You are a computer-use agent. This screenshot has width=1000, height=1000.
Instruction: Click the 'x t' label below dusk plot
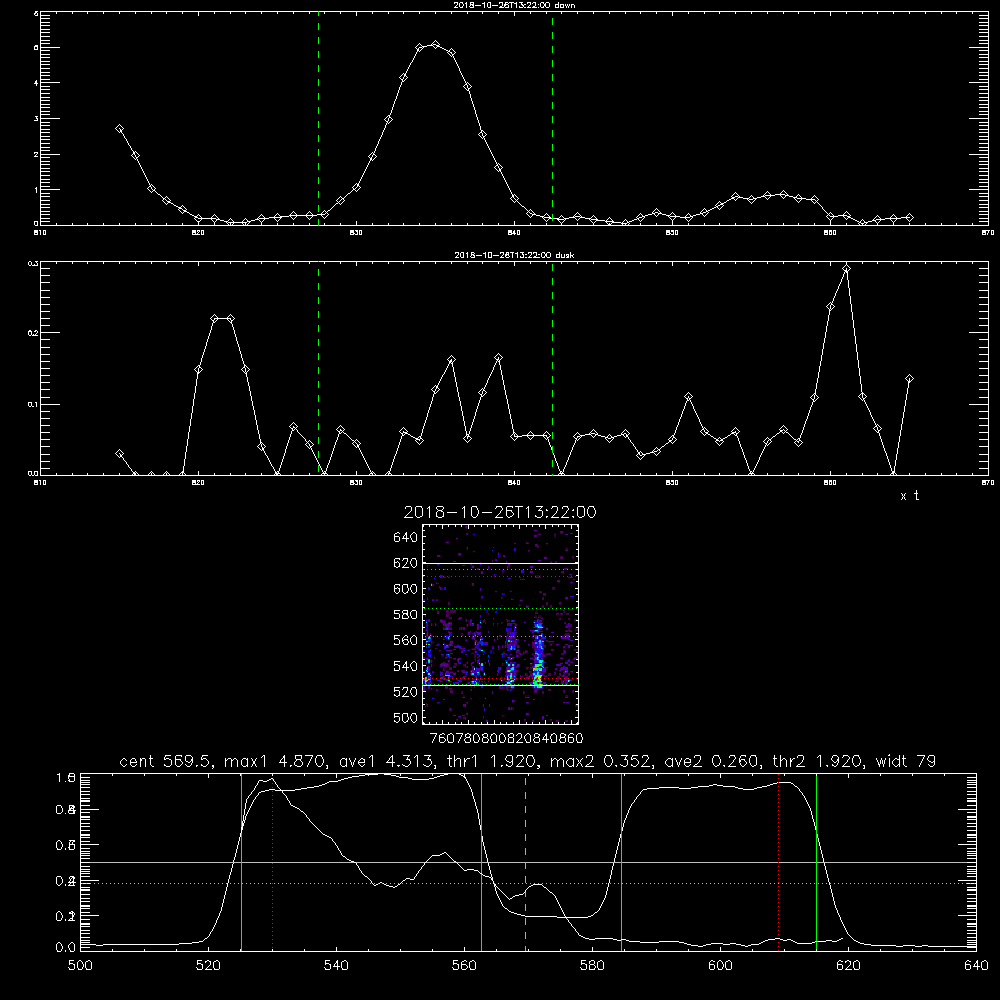909,496
